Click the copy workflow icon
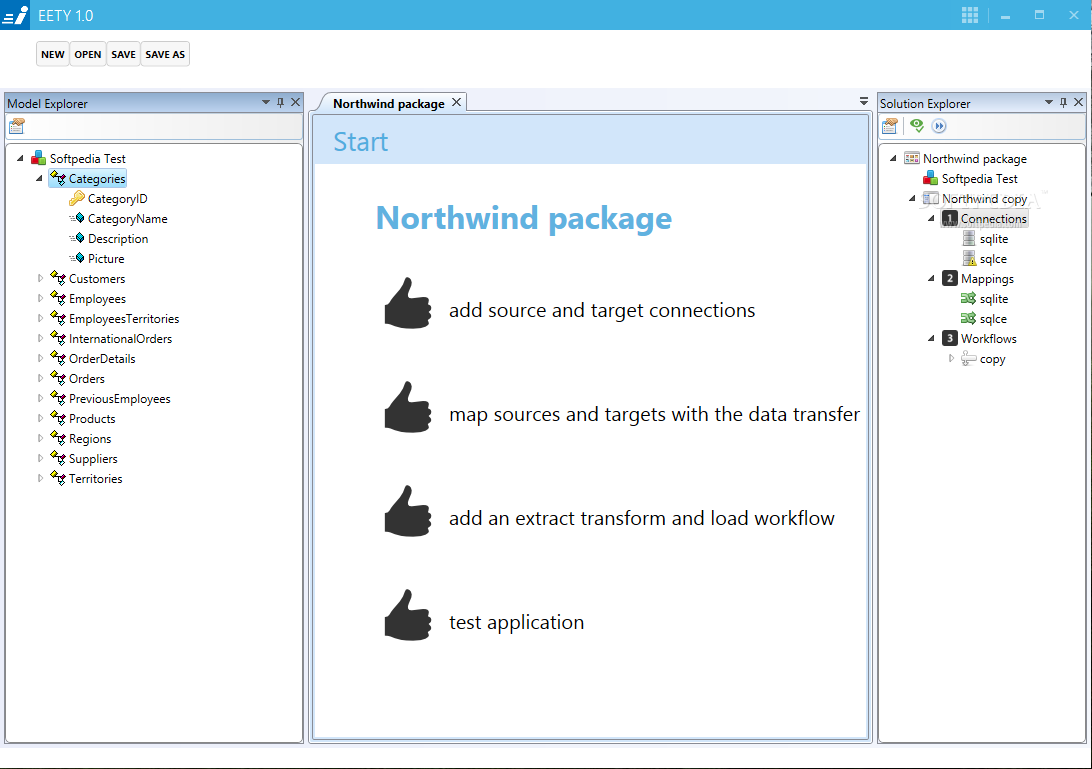Screen dimensions: 1092x769 click(x=969, y=359)
